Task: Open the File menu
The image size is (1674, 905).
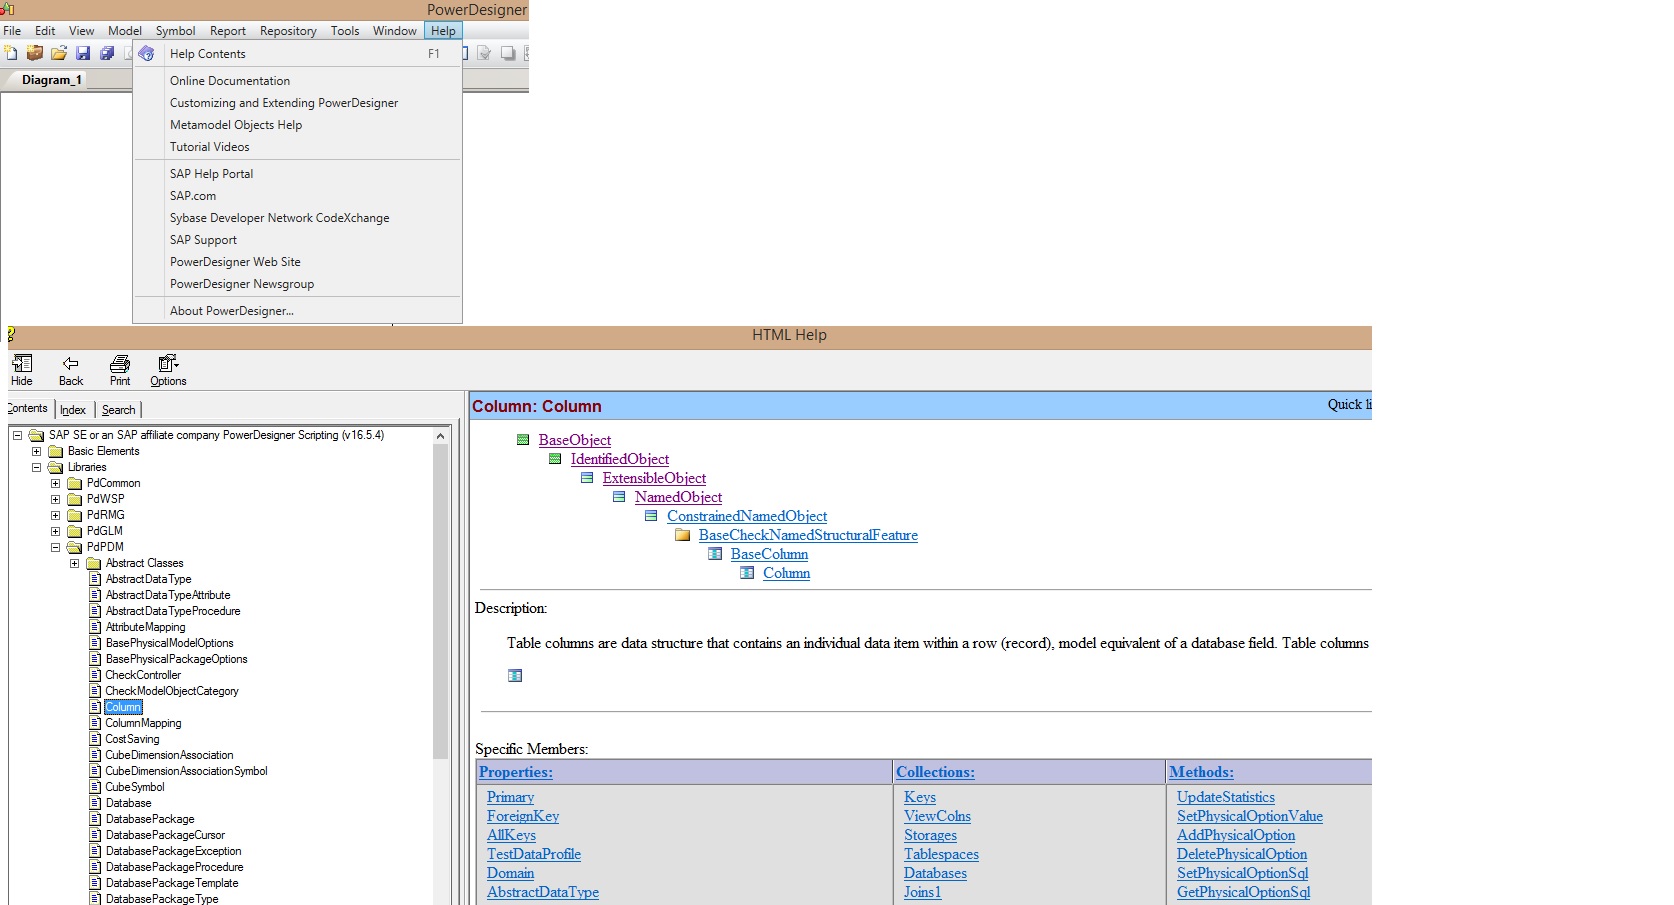Action: (x=12, y=31)
